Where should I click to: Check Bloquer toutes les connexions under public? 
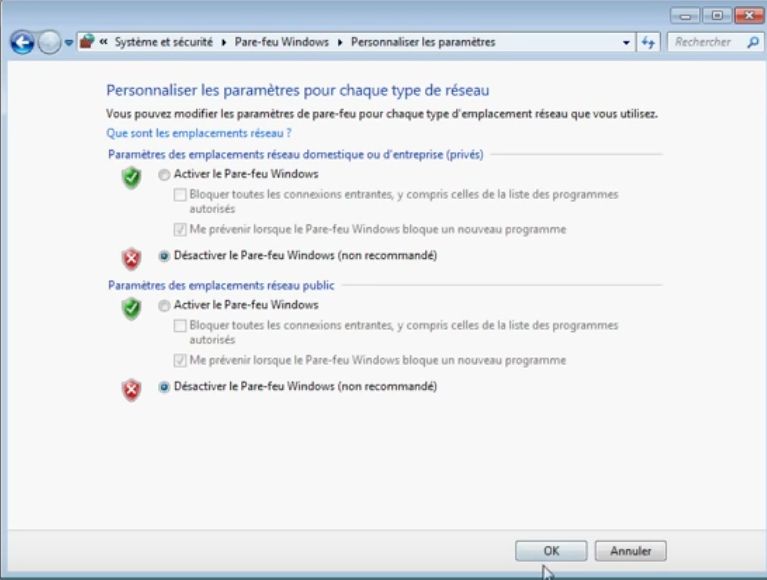point(180,326)
